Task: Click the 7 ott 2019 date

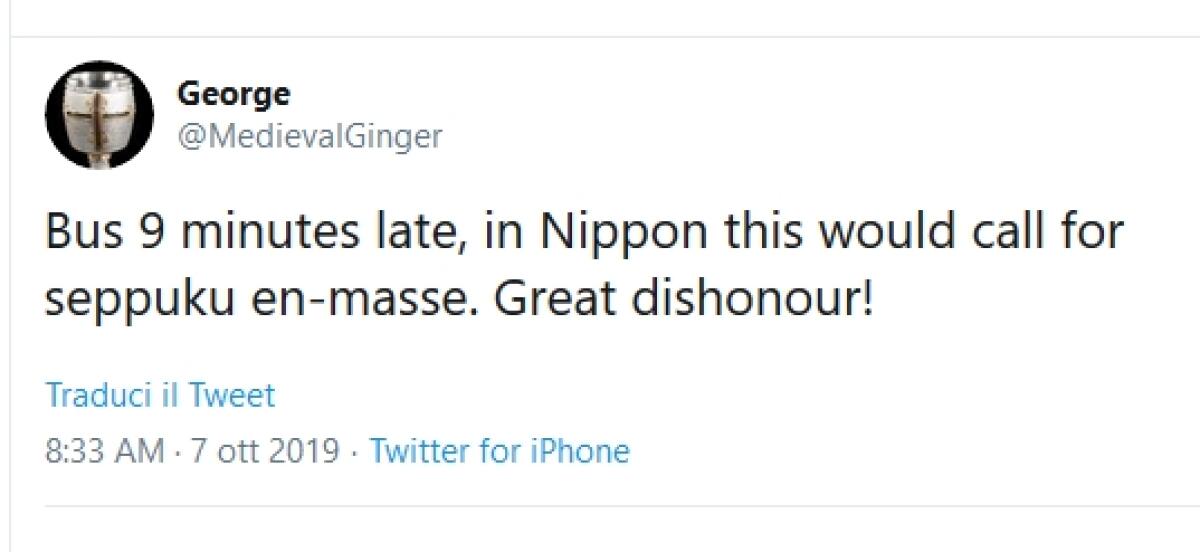Action: 265,451
